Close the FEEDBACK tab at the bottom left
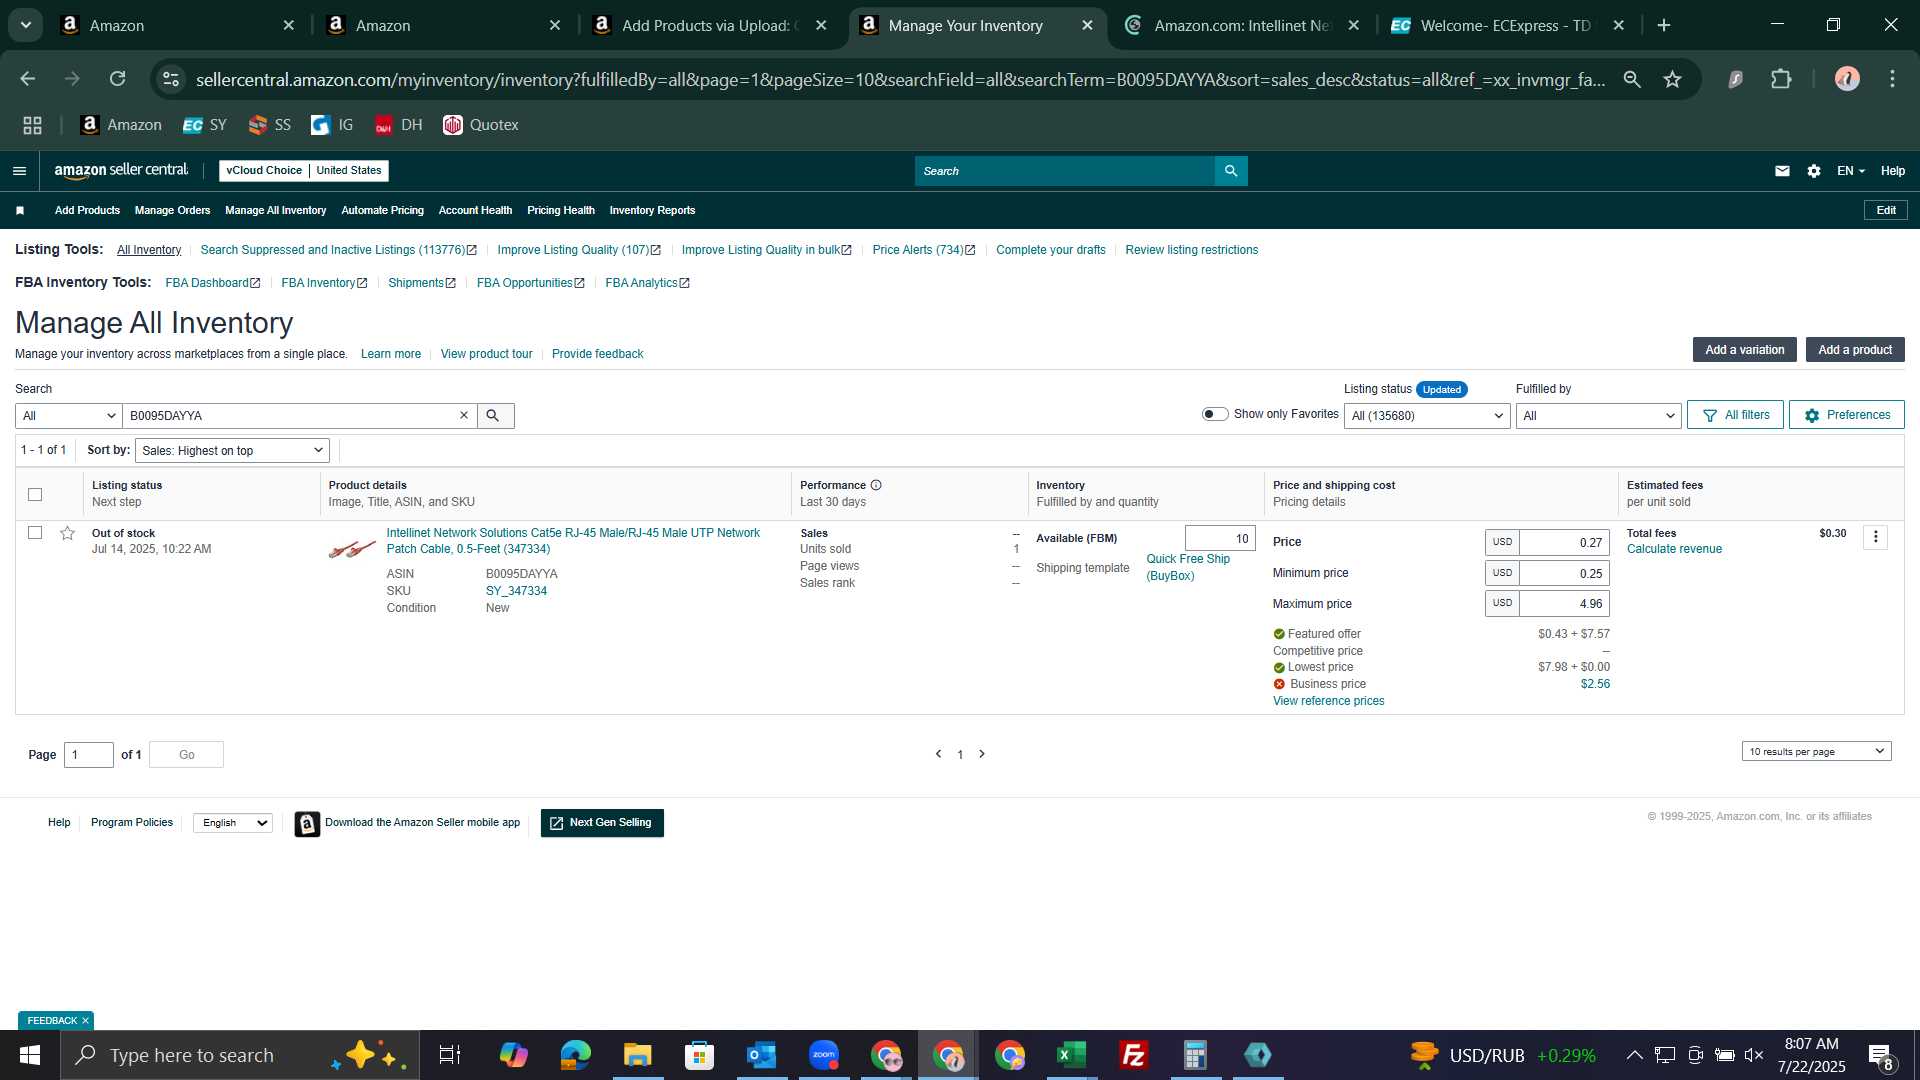1920x1080 pixels. [x=85, y=1021]
